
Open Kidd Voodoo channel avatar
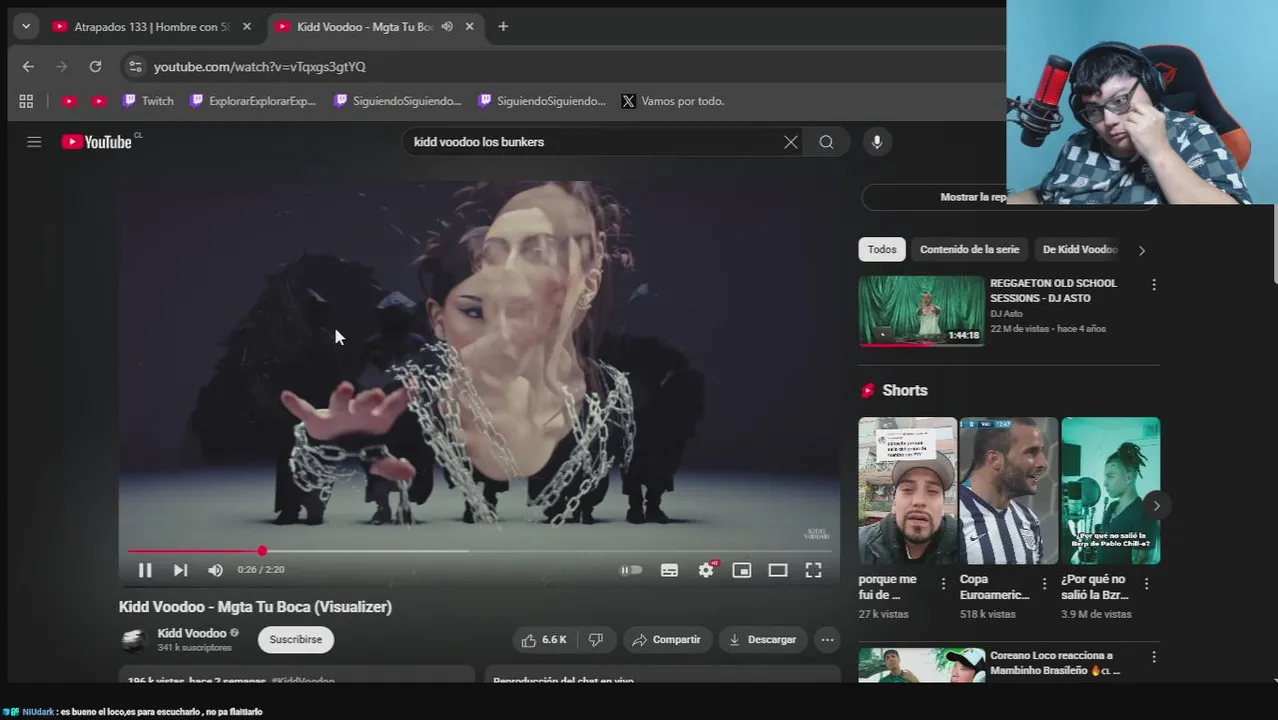[133, 640]
